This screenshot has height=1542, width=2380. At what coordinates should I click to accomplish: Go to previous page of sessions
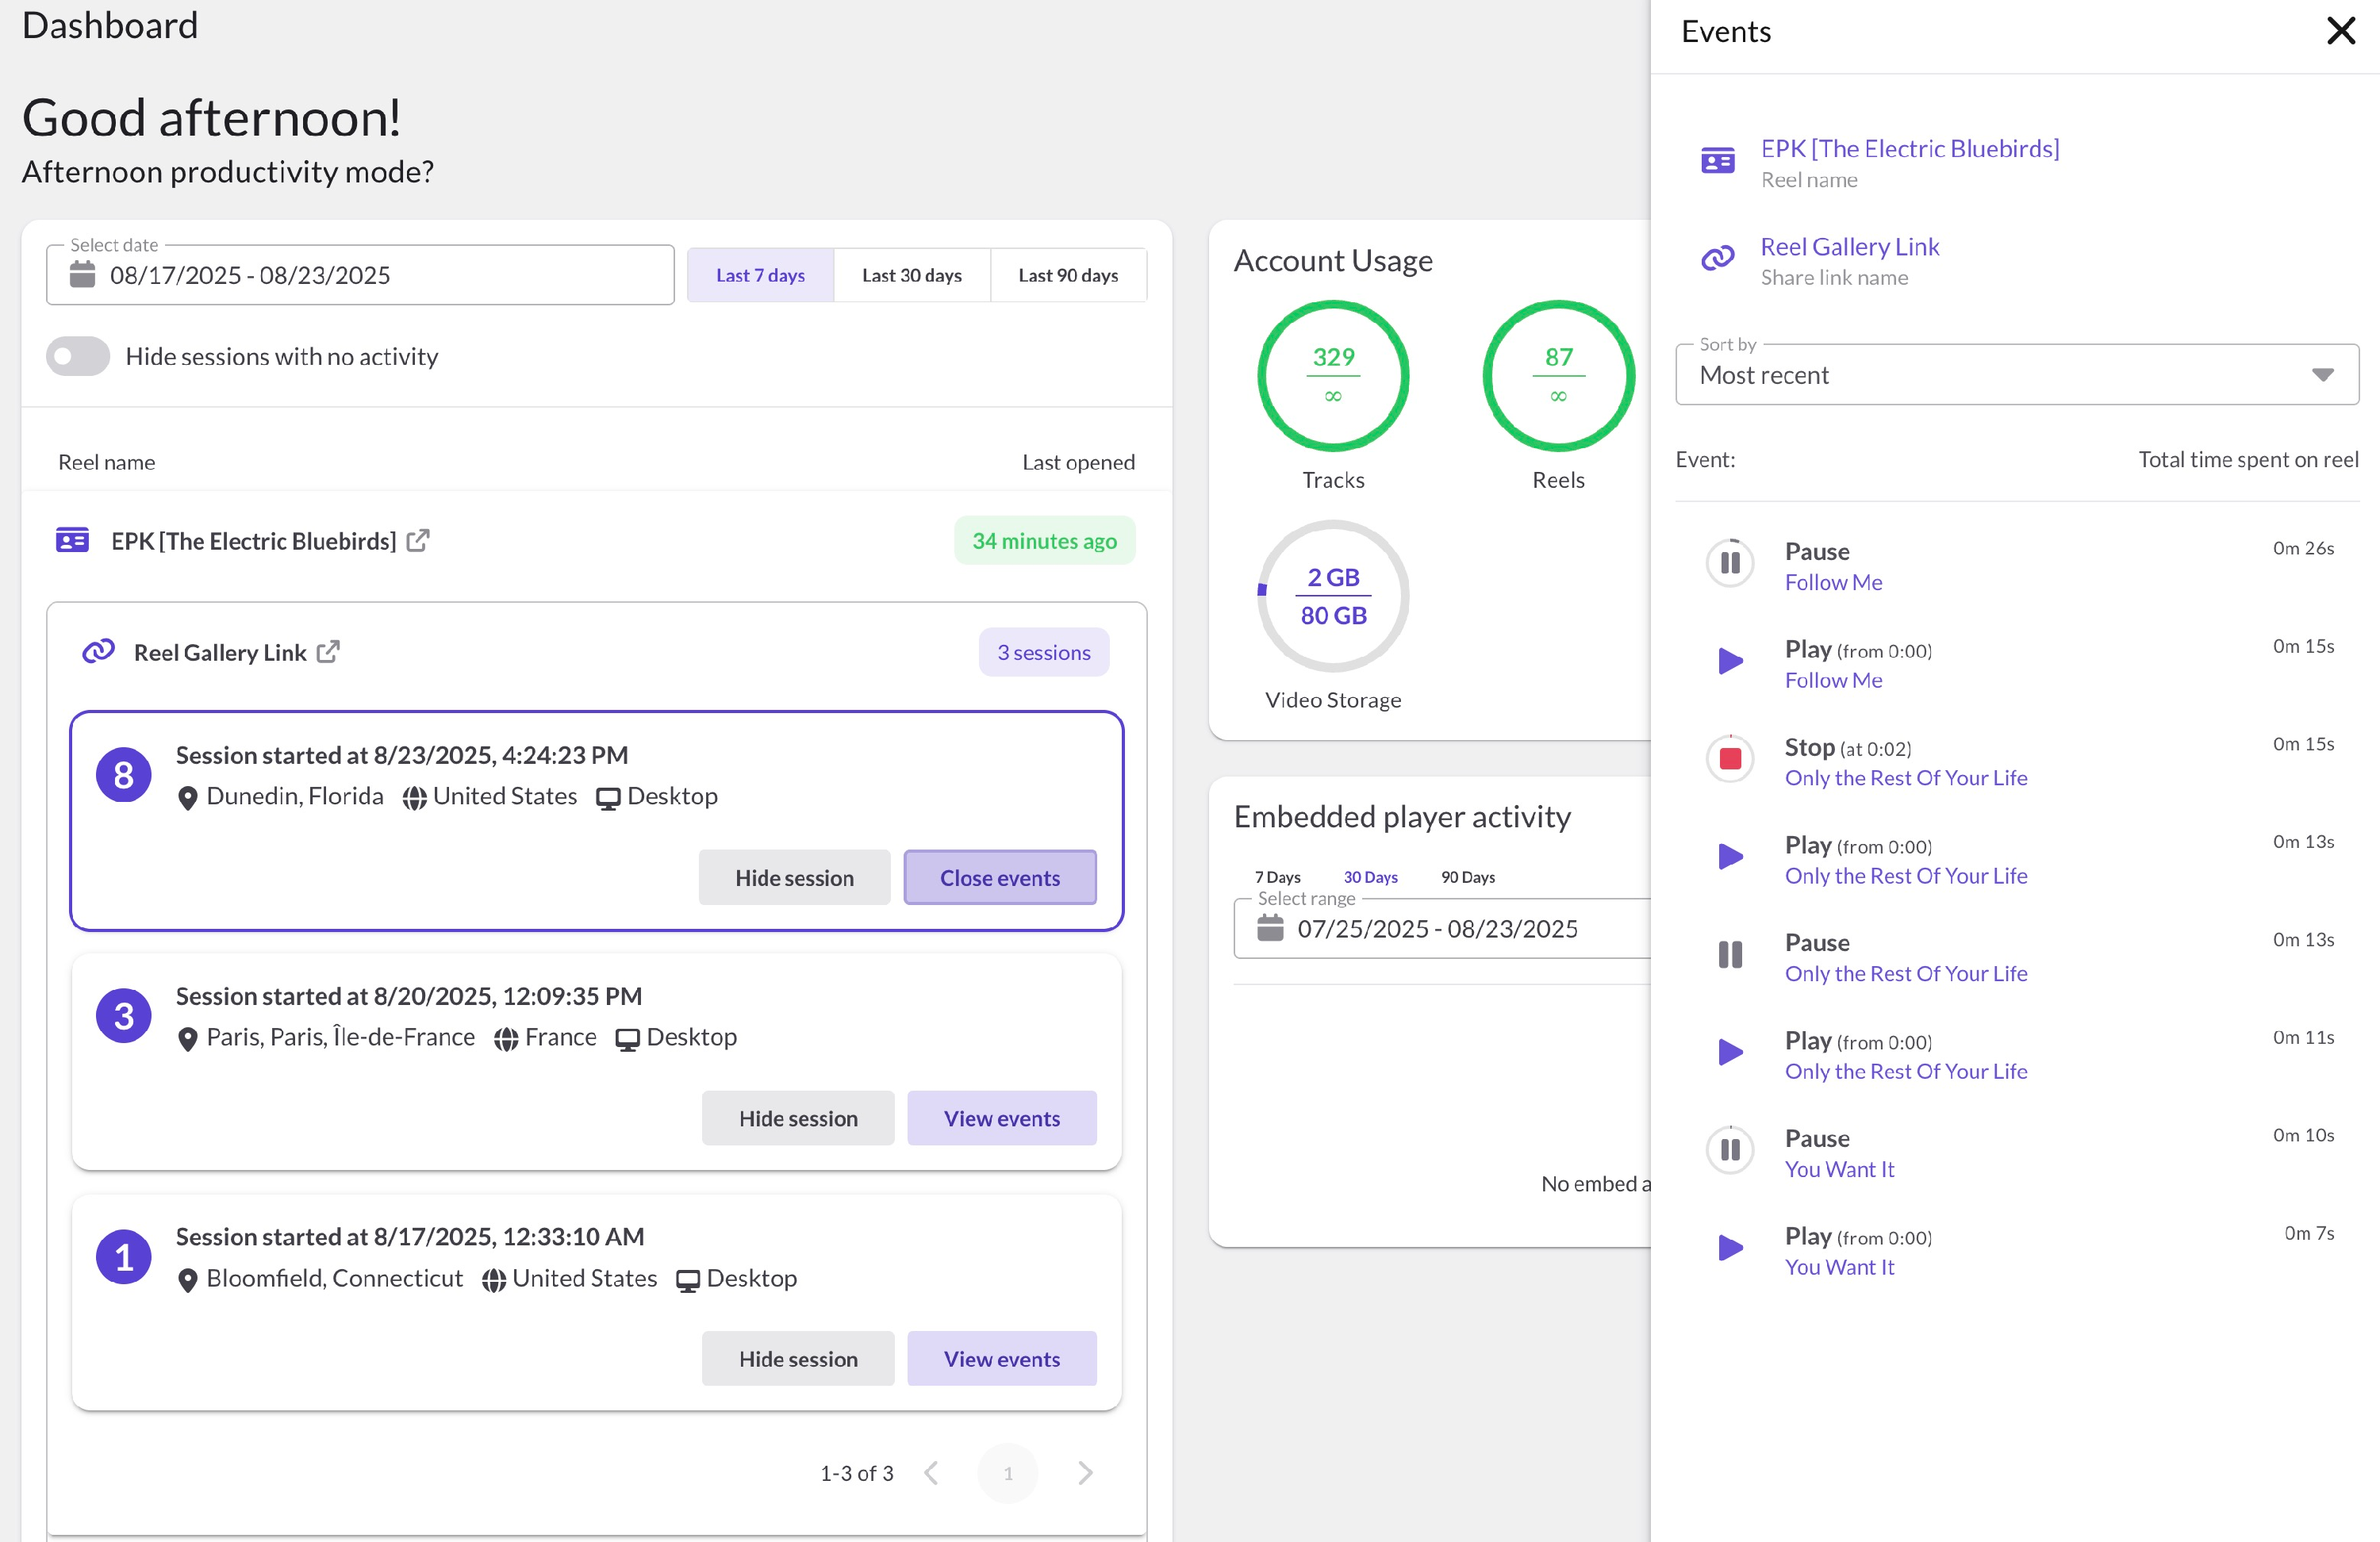click(931, 1473)
